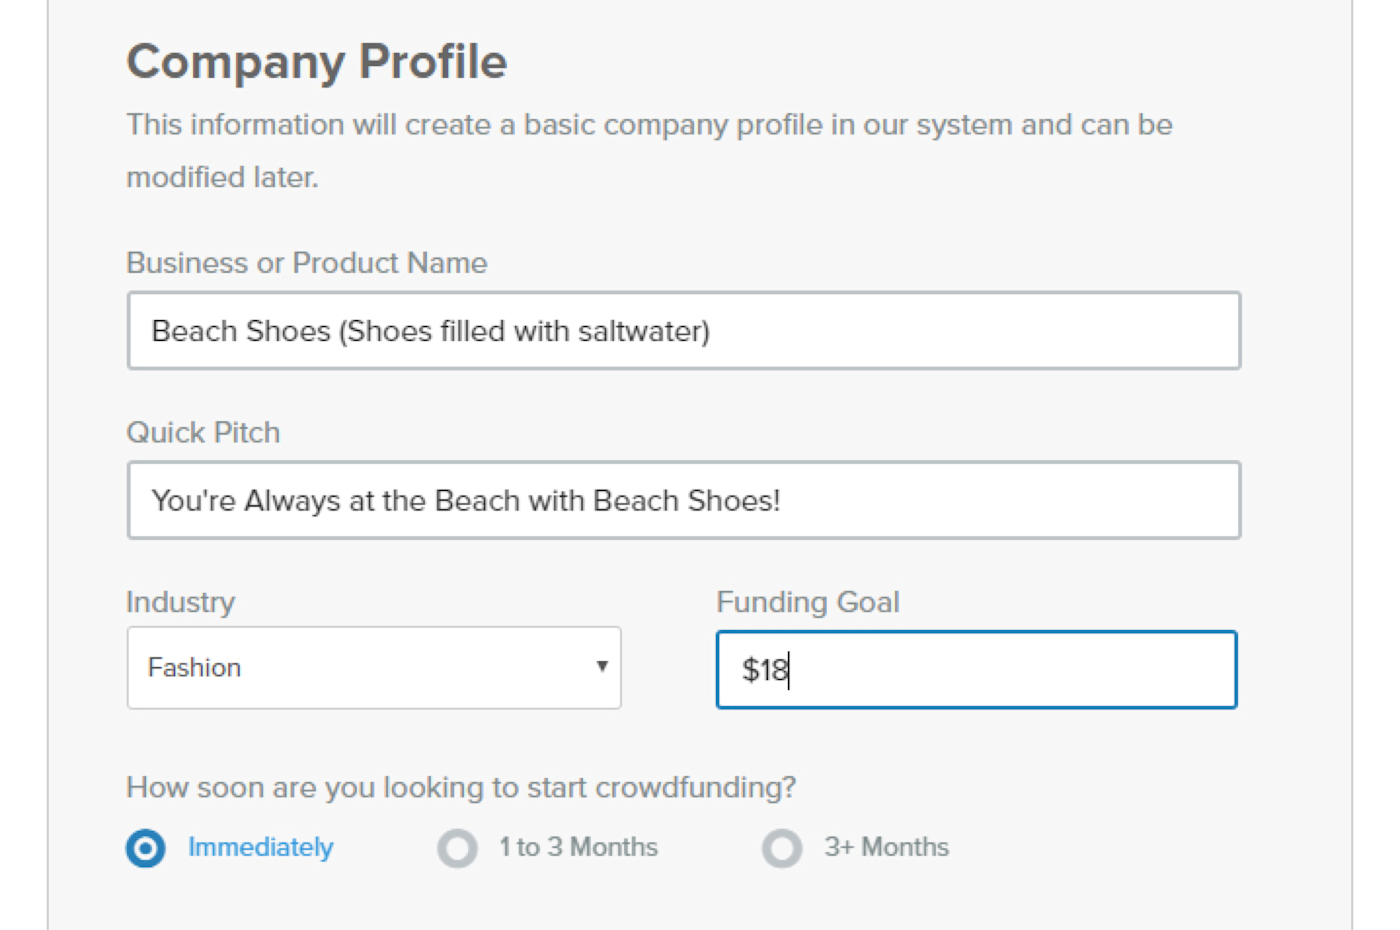Click the Industry dropdown arrow icon

click(602, 667)
